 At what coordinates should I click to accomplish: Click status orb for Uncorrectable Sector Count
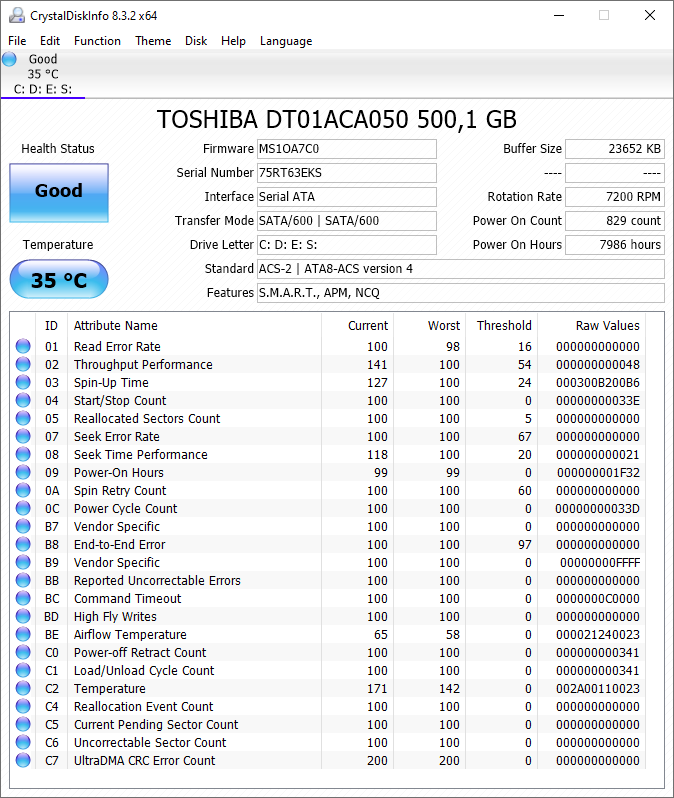(x=23, y=742)
